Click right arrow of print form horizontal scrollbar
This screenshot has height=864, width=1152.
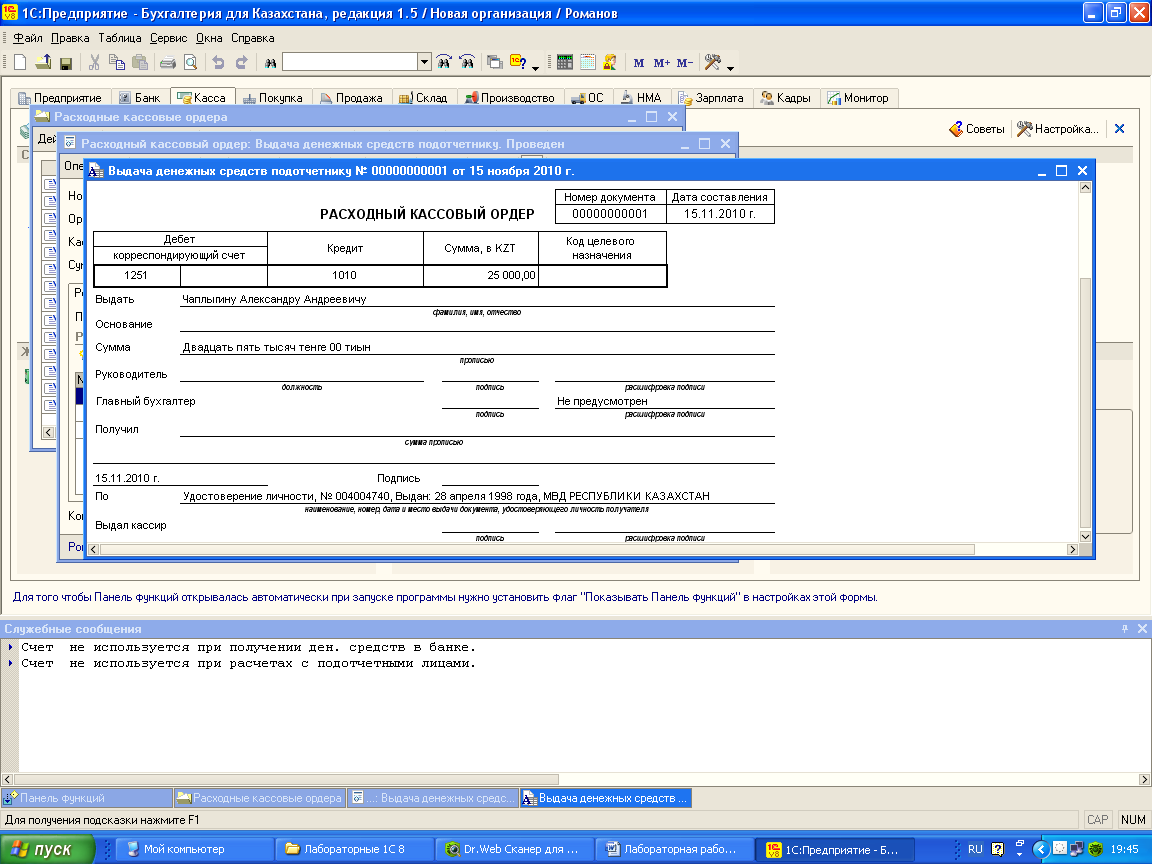point(1073,549)
